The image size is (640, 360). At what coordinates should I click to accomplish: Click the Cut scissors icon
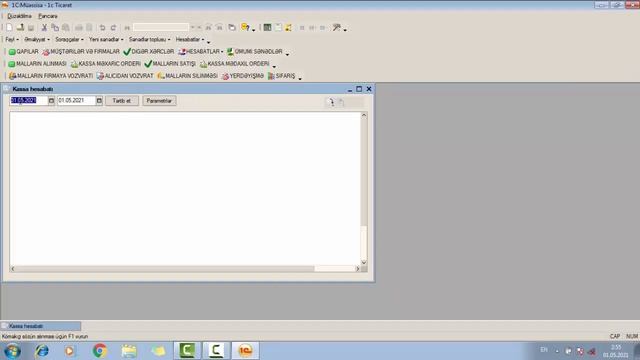tap(44, 27)
